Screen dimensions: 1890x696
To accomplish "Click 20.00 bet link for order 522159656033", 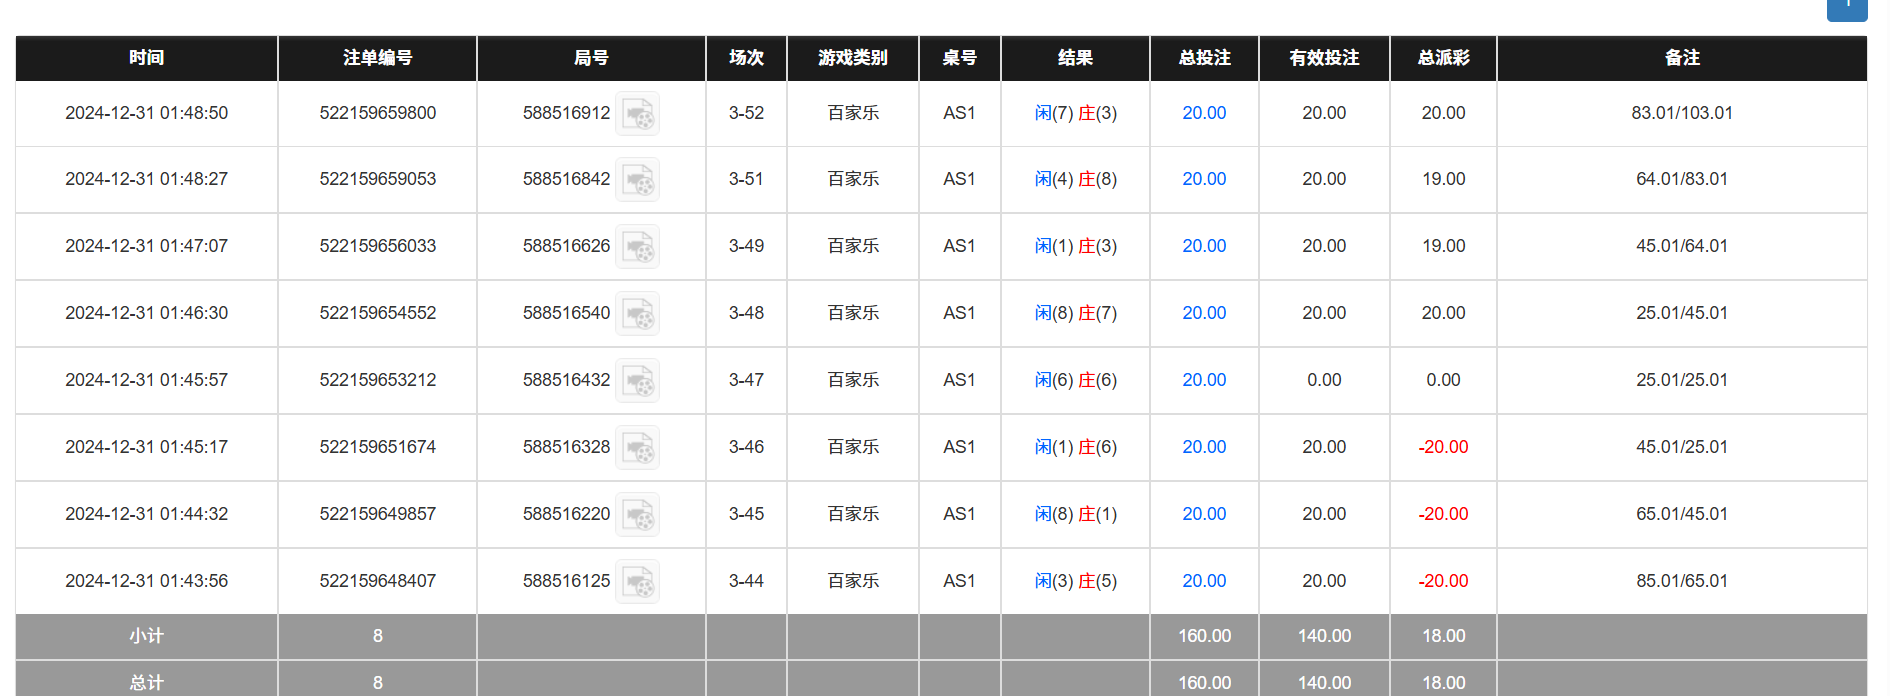I will coord(1204,246).
